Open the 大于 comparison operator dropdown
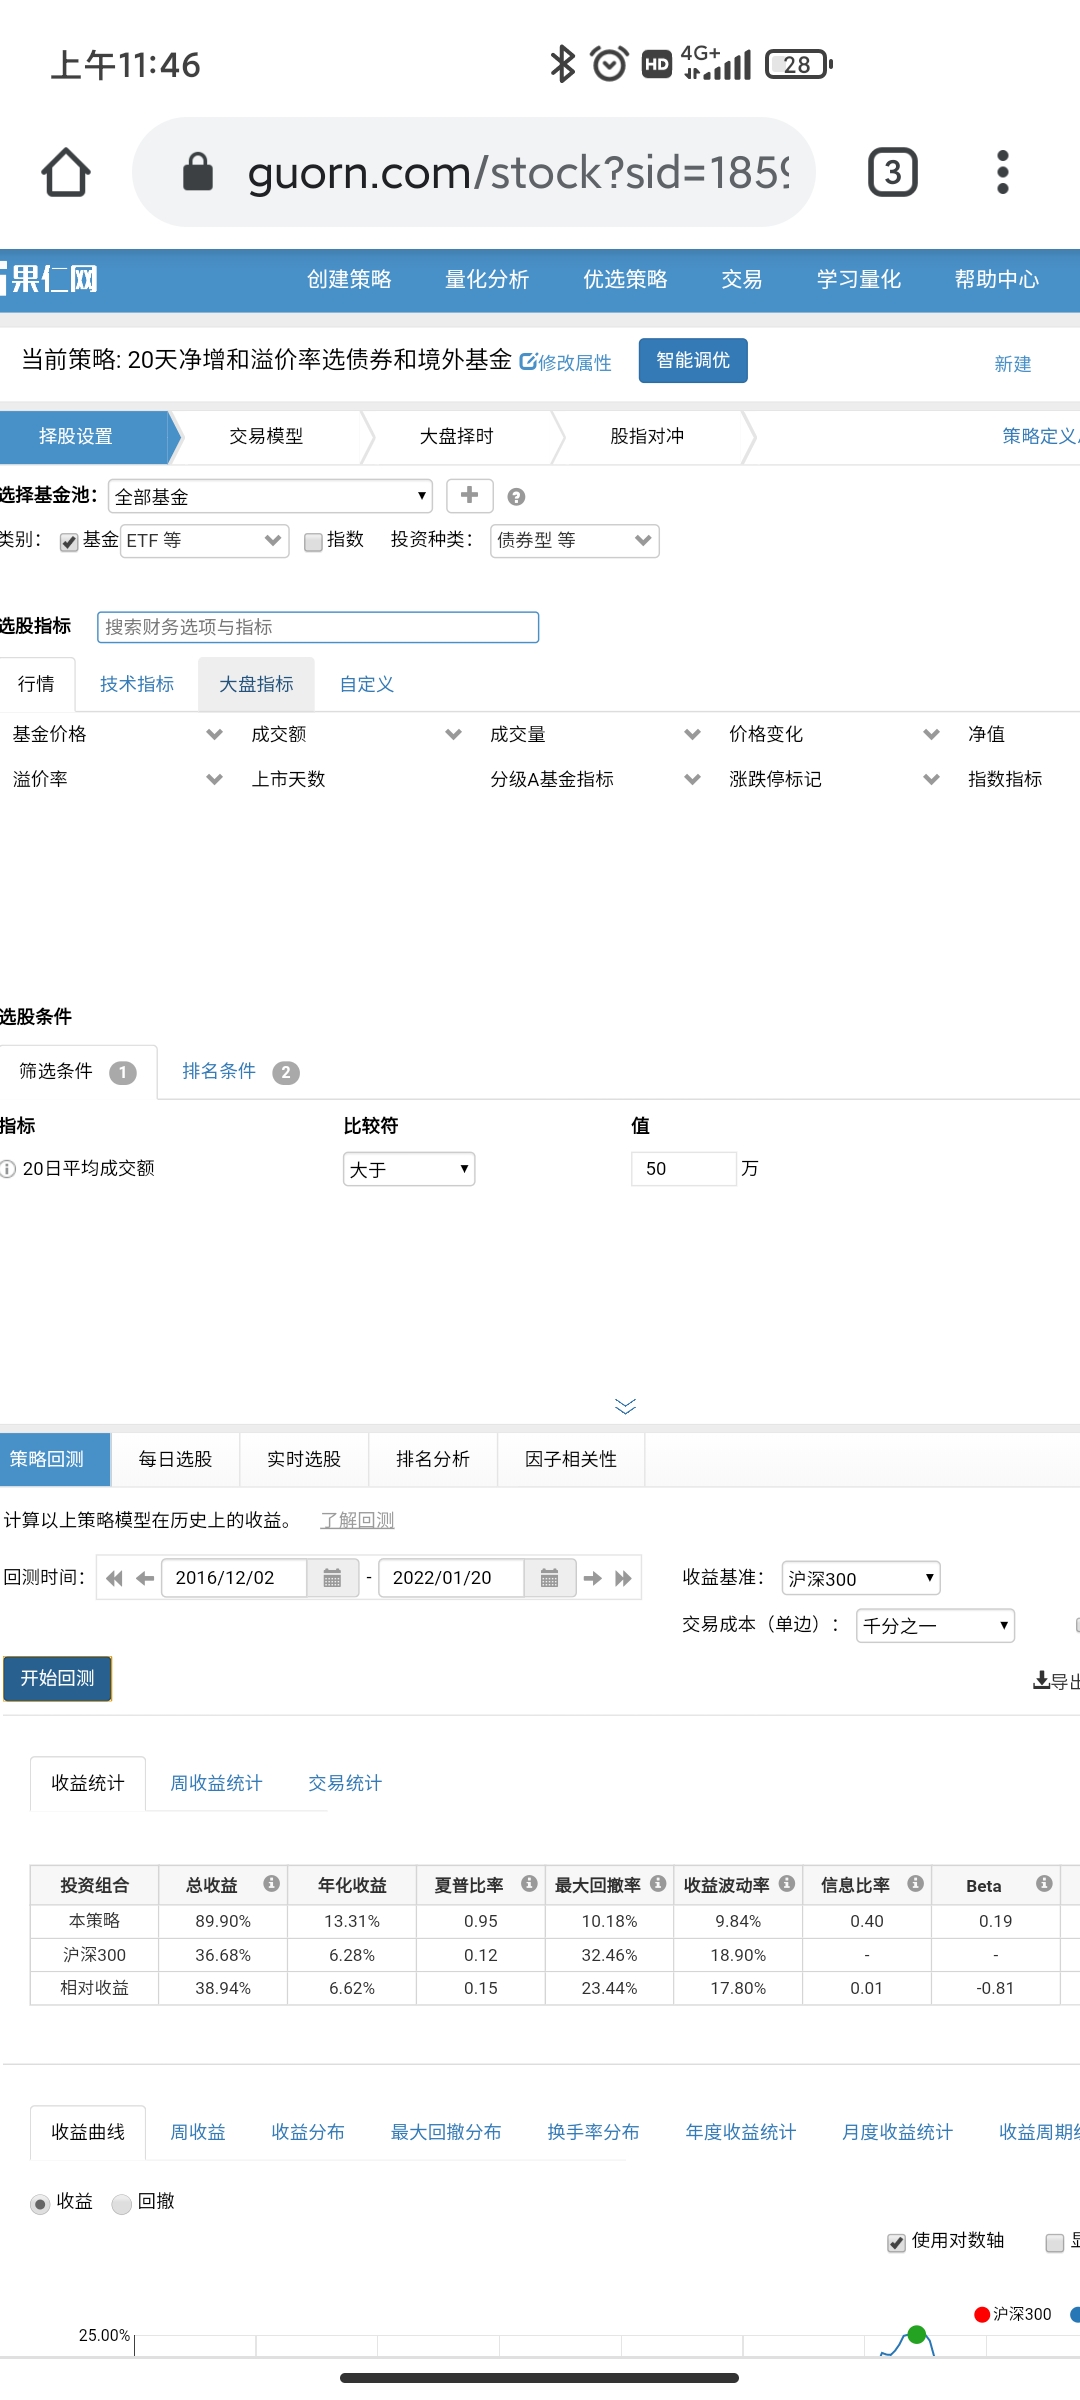Viewport: 1080px width, 2400px height. 408,1169
